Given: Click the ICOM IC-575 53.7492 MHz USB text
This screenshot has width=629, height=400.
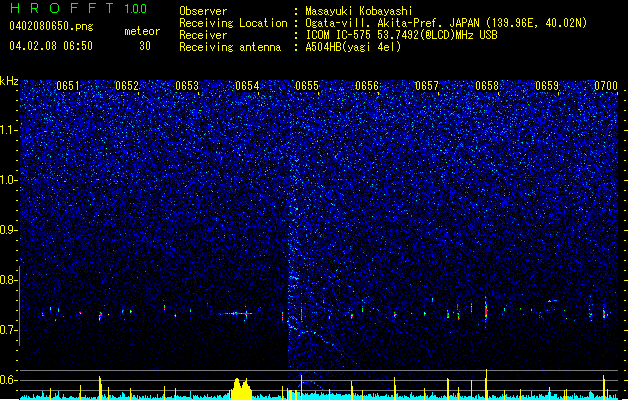Looking at the screenshot, I should (401, 35).
